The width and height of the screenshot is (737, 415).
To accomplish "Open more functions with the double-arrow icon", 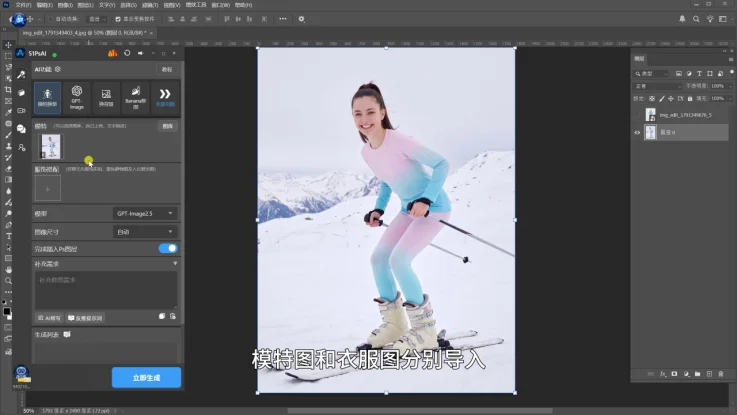I will click(x=165, y=97).
